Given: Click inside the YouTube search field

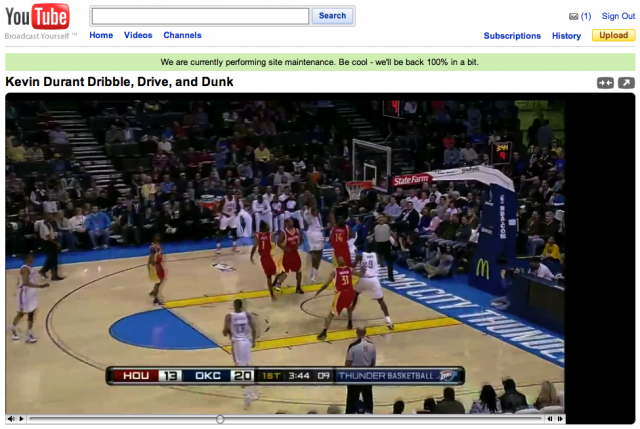Looking at the screenshot, I should 200,16.
